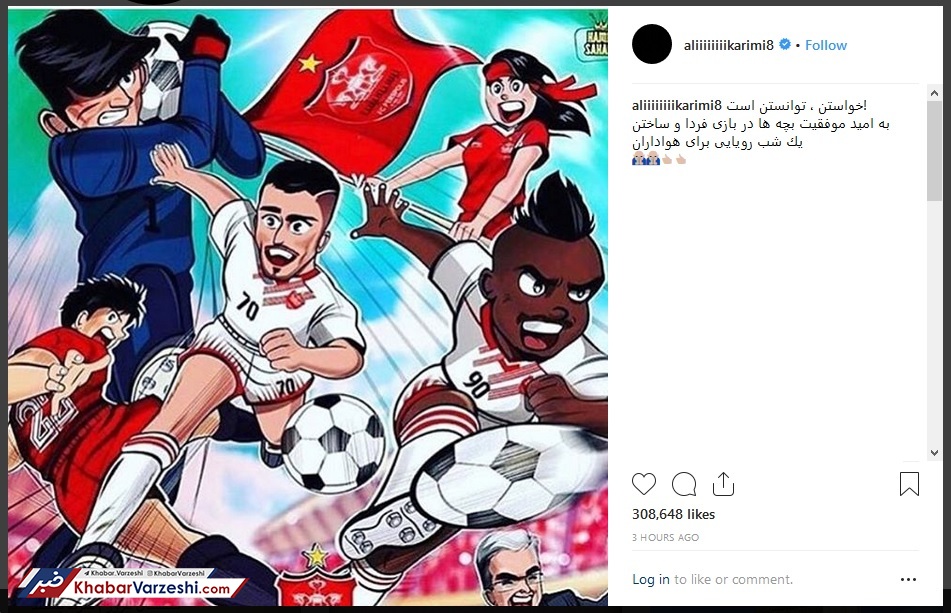Click the cartoon football post image
951x613 pixels.
(307, 306)
